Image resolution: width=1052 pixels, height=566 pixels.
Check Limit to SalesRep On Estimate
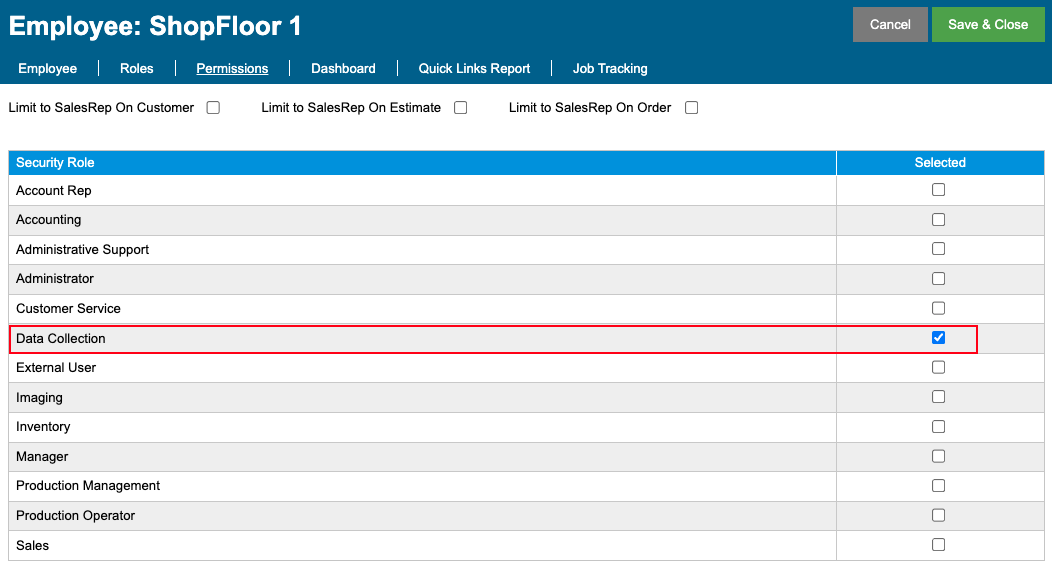coord(460,107)
